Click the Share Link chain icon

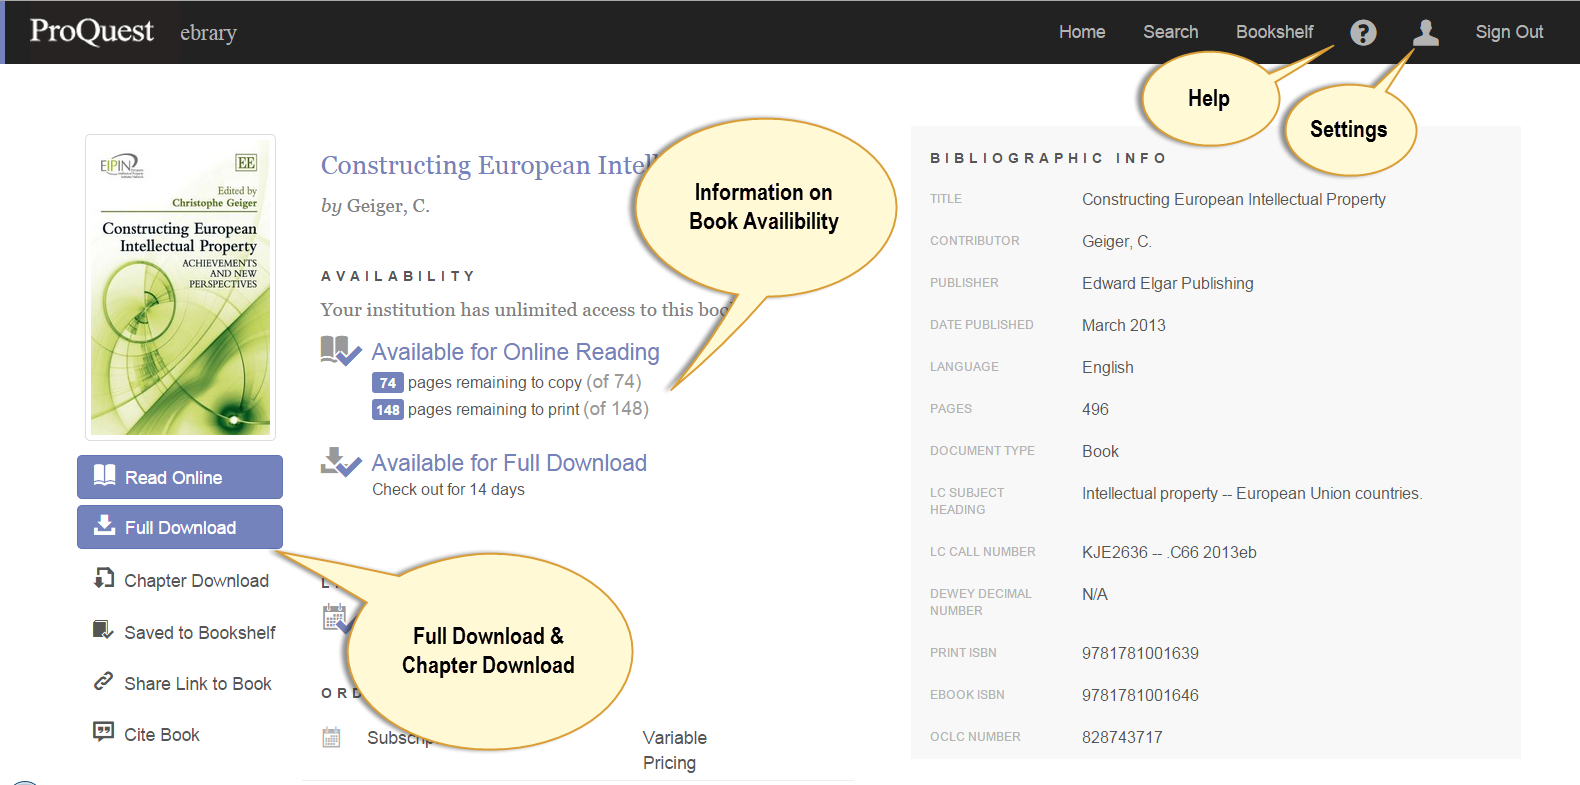pos(103,681)
